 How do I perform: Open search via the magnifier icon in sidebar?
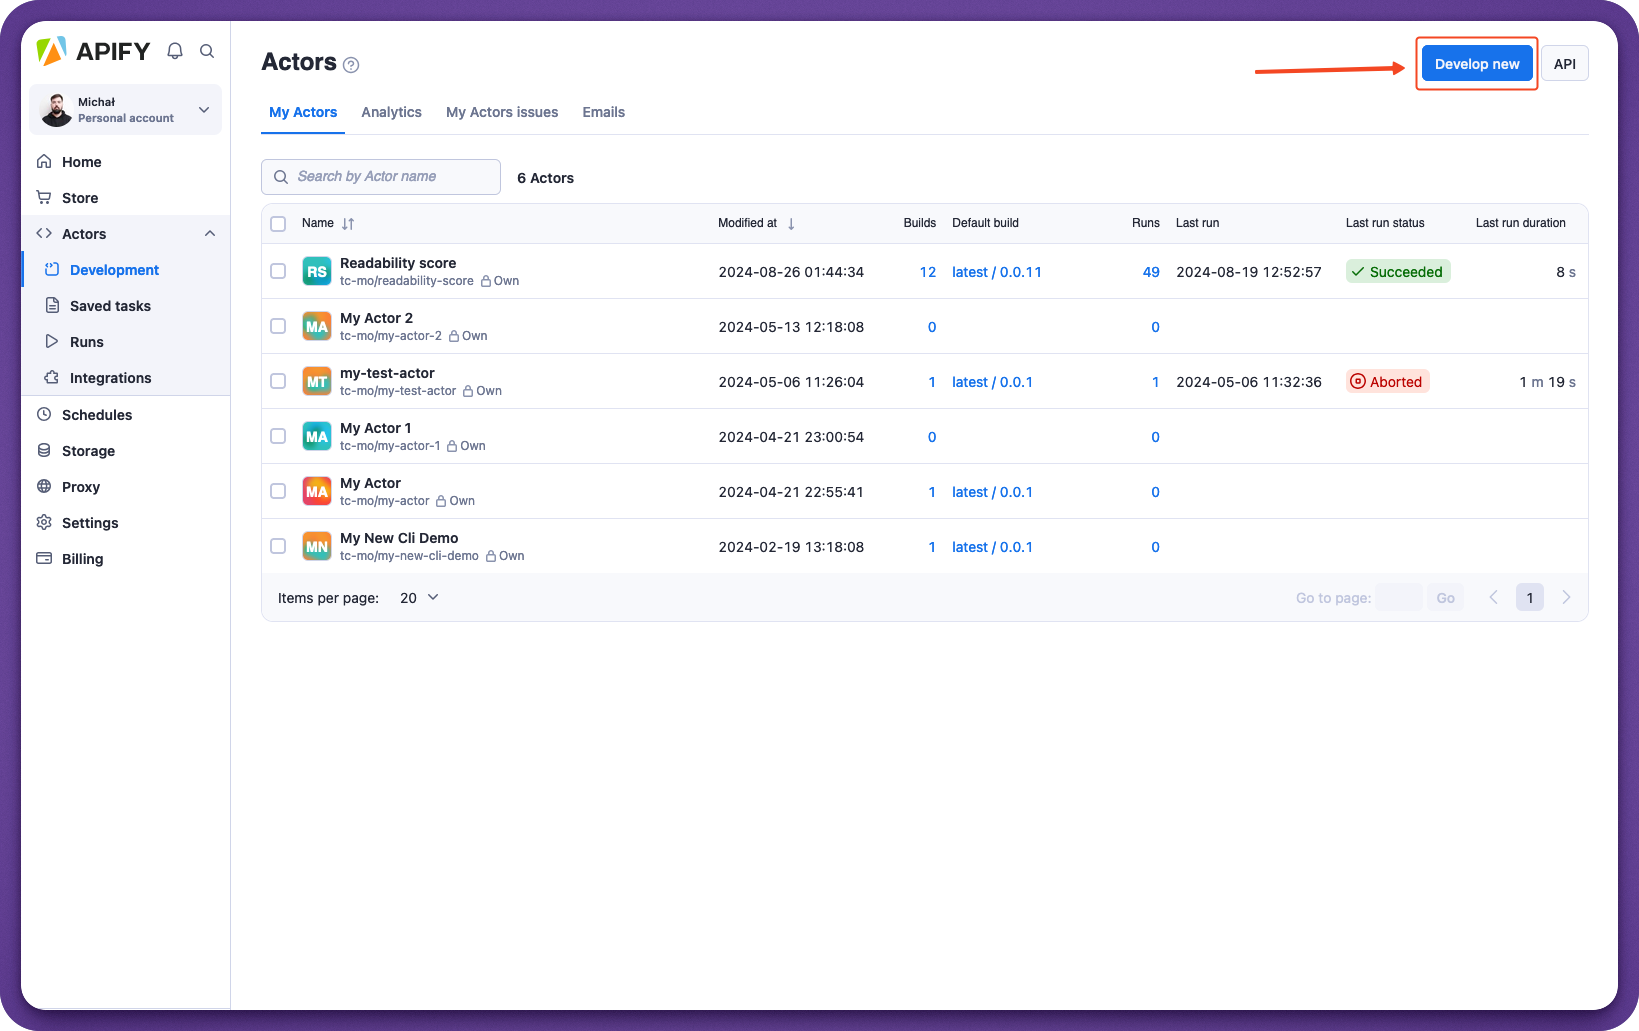207,51
